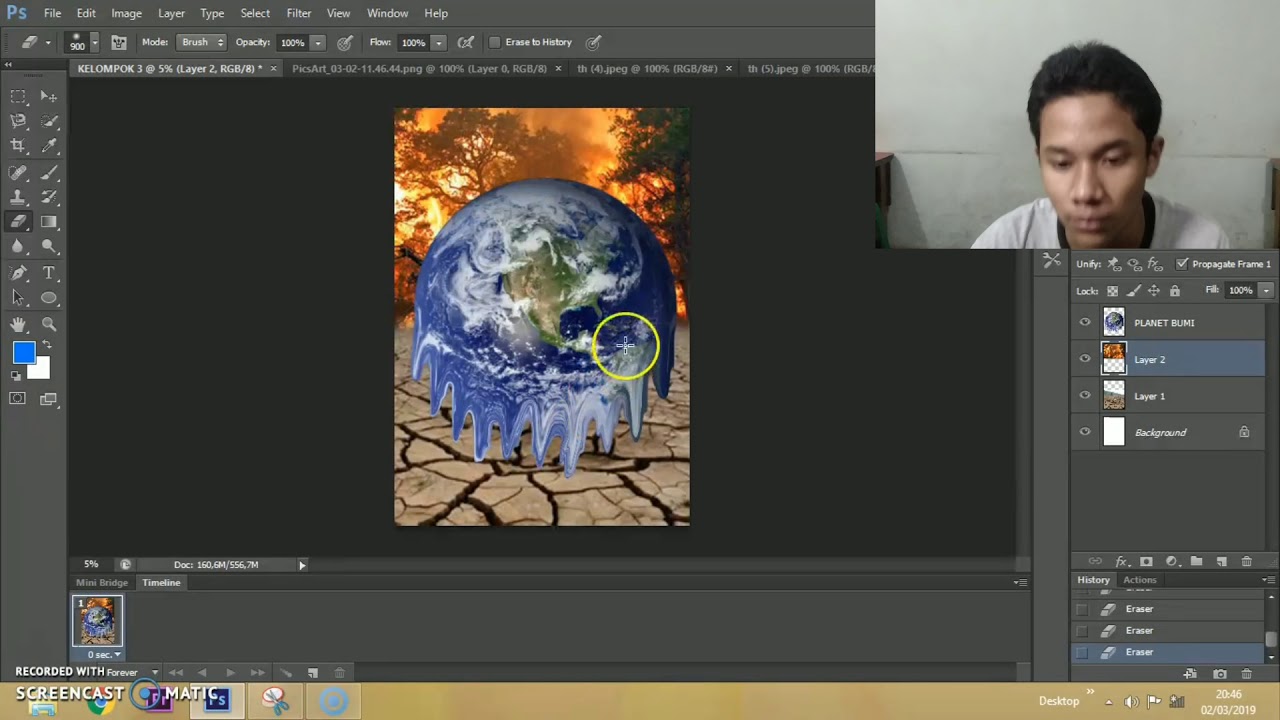
Task: Select the Eraser tool in toolbox
Action: tap(18, 222)
